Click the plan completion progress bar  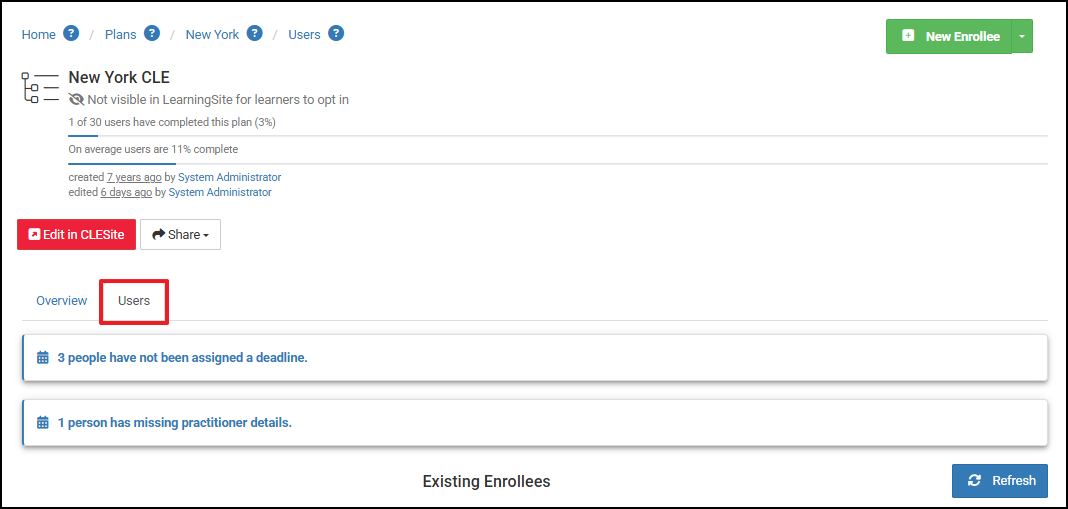click(x=558, y=136)
